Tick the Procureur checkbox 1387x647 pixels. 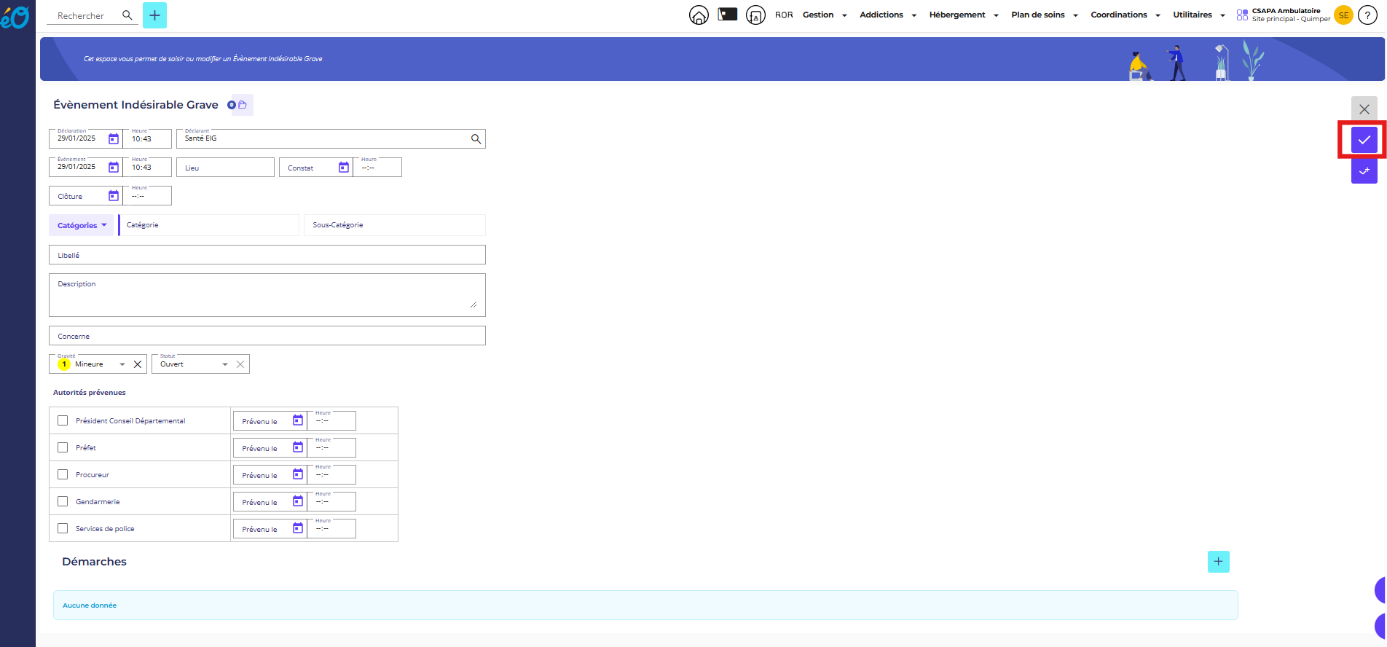63,475
